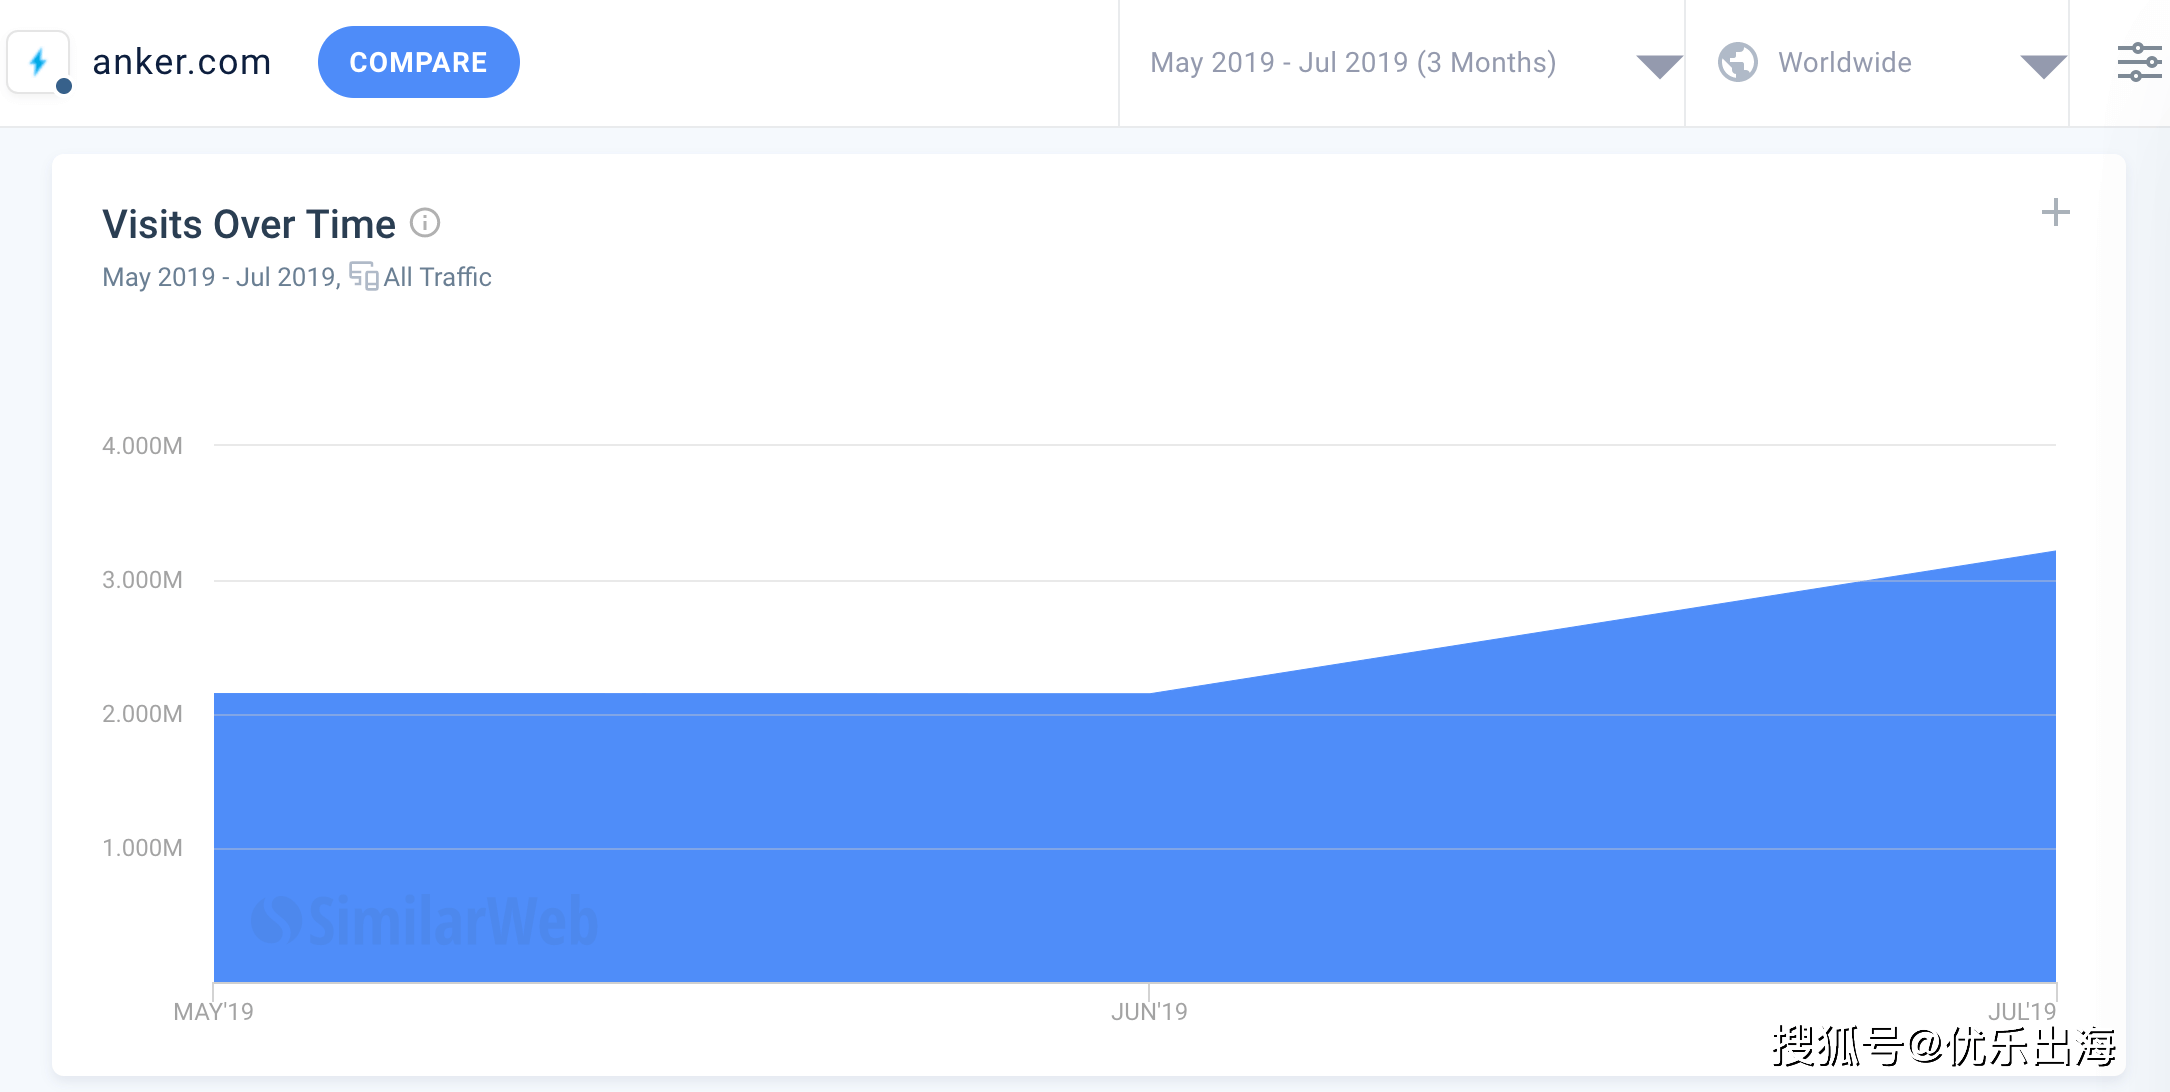Image resolution: width=2170 pixels, height=1092 pixels.
Task: Click the anker.com site name
Action: click(182, 62)
